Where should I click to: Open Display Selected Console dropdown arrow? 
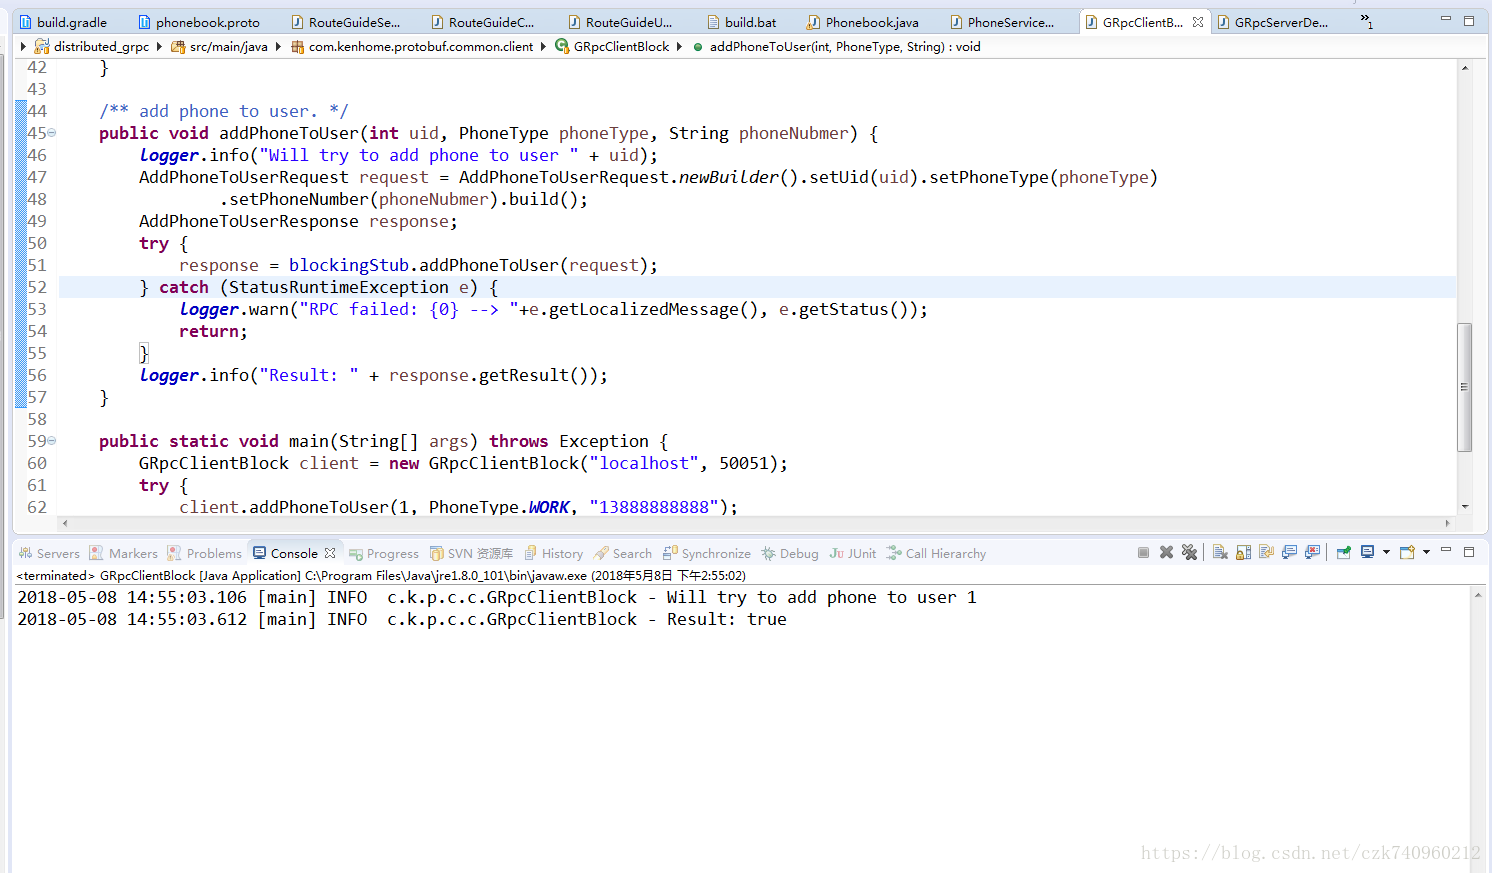click(1386, 552)
